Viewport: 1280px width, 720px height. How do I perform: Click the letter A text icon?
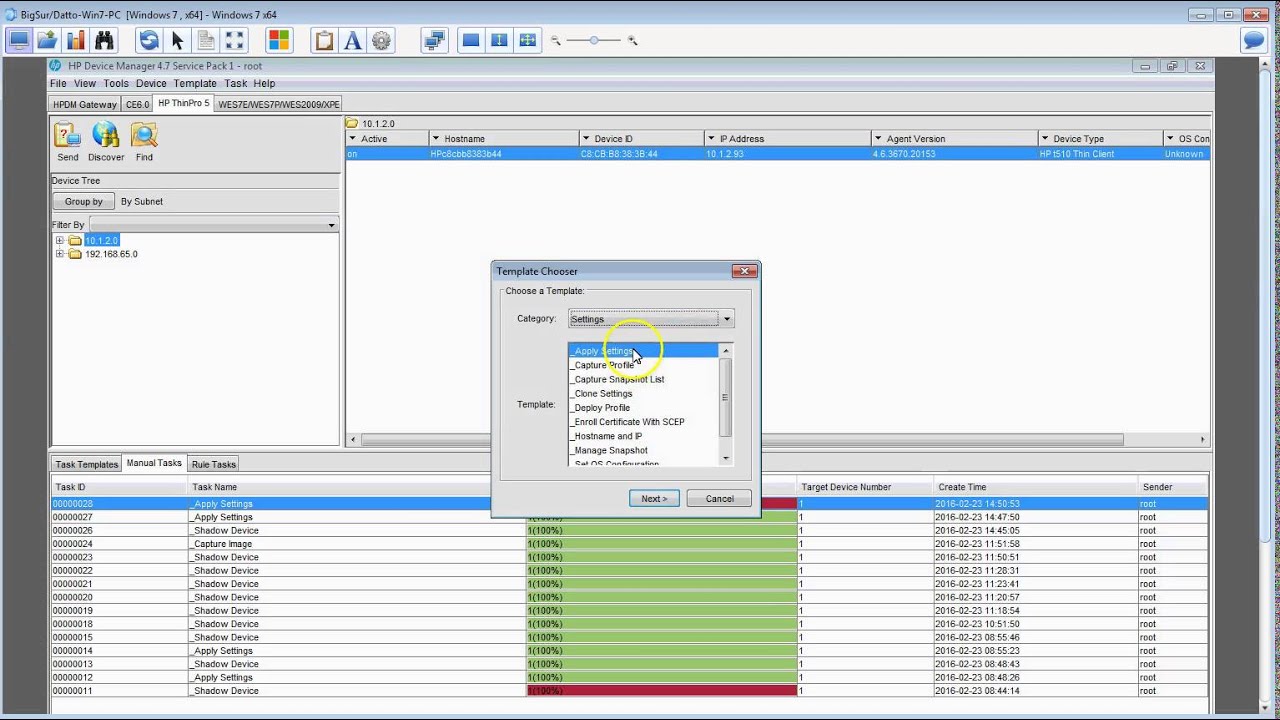pyautogui.click(x=352, y=40)
